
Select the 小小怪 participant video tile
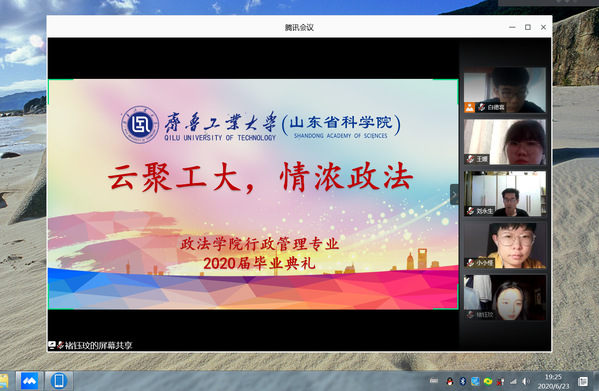505,246
